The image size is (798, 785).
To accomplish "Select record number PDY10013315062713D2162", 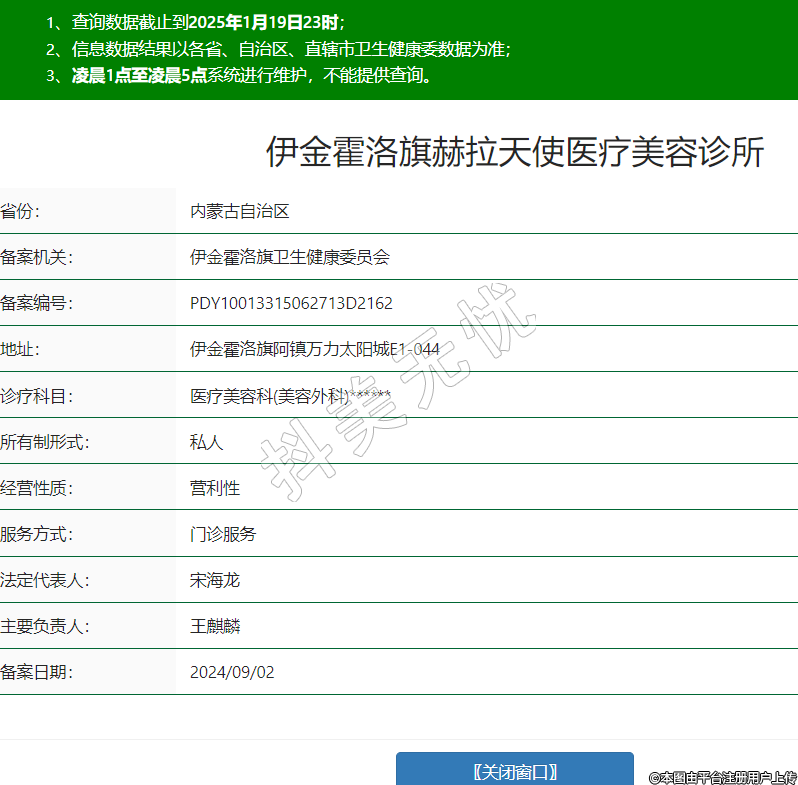I will click(291, 303).
